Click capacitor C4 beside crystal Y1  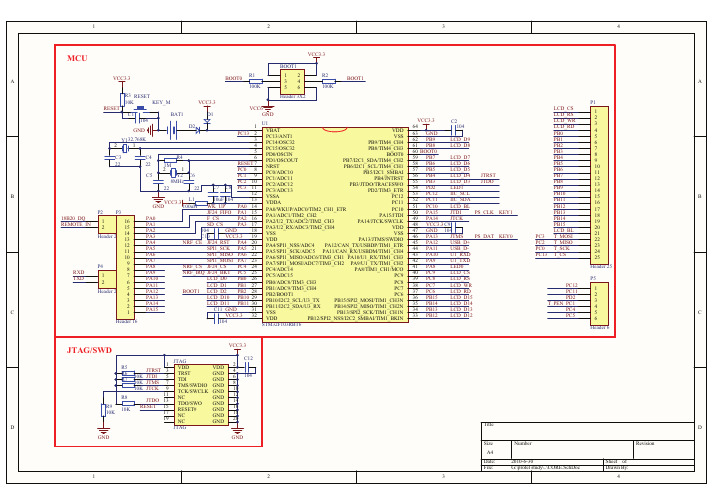coord(140,158)
